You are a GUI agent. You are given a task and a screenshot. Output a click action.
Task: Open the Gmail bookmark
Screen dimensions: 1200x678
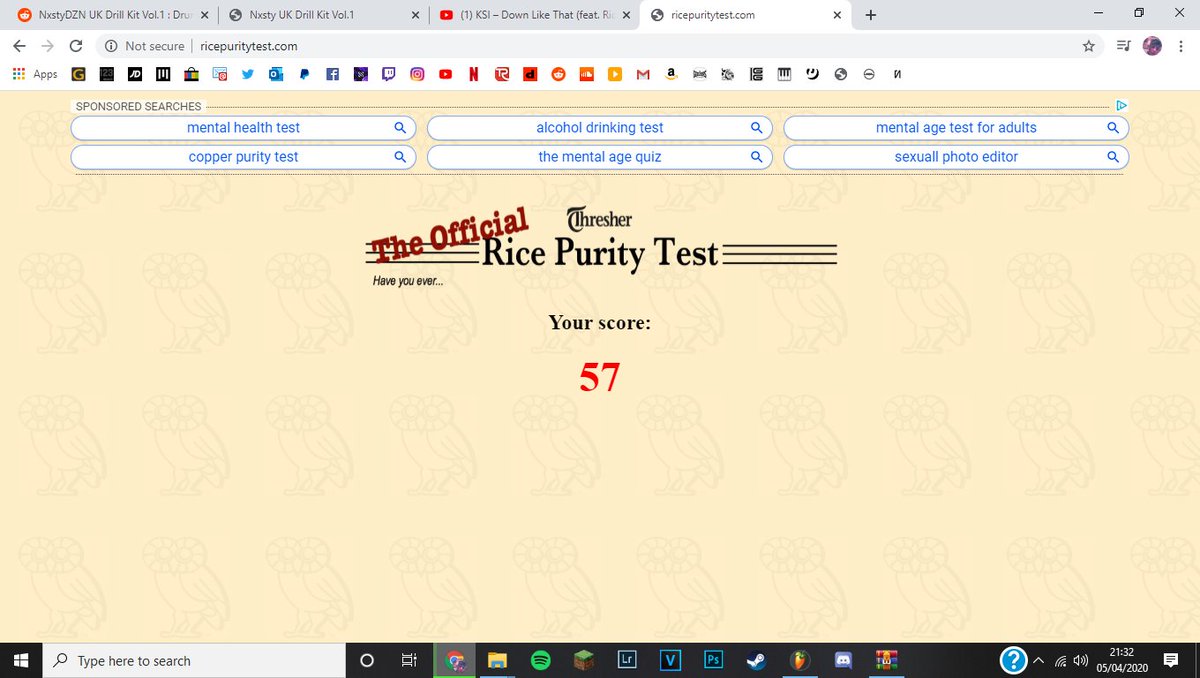(643, 74)
